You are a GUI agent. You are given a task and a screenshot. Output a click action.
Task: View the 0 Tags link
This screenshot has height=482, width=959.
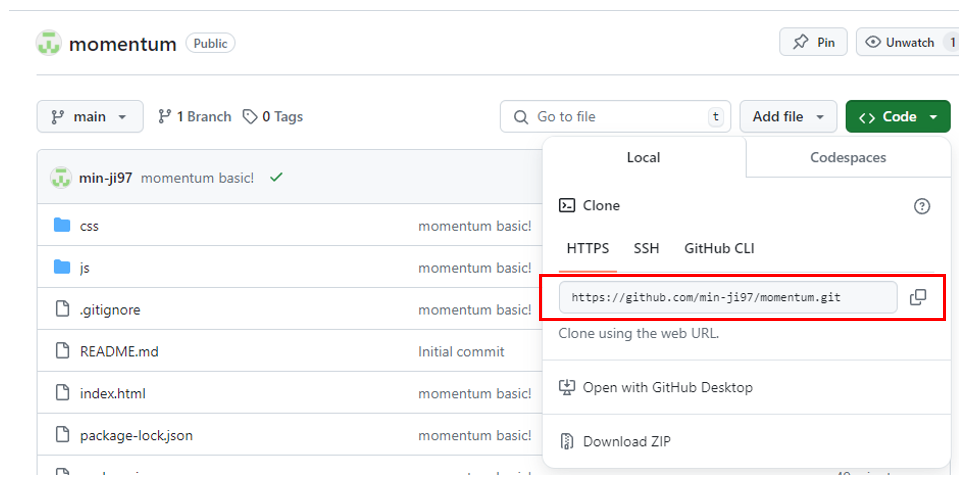tap(273, 116)
